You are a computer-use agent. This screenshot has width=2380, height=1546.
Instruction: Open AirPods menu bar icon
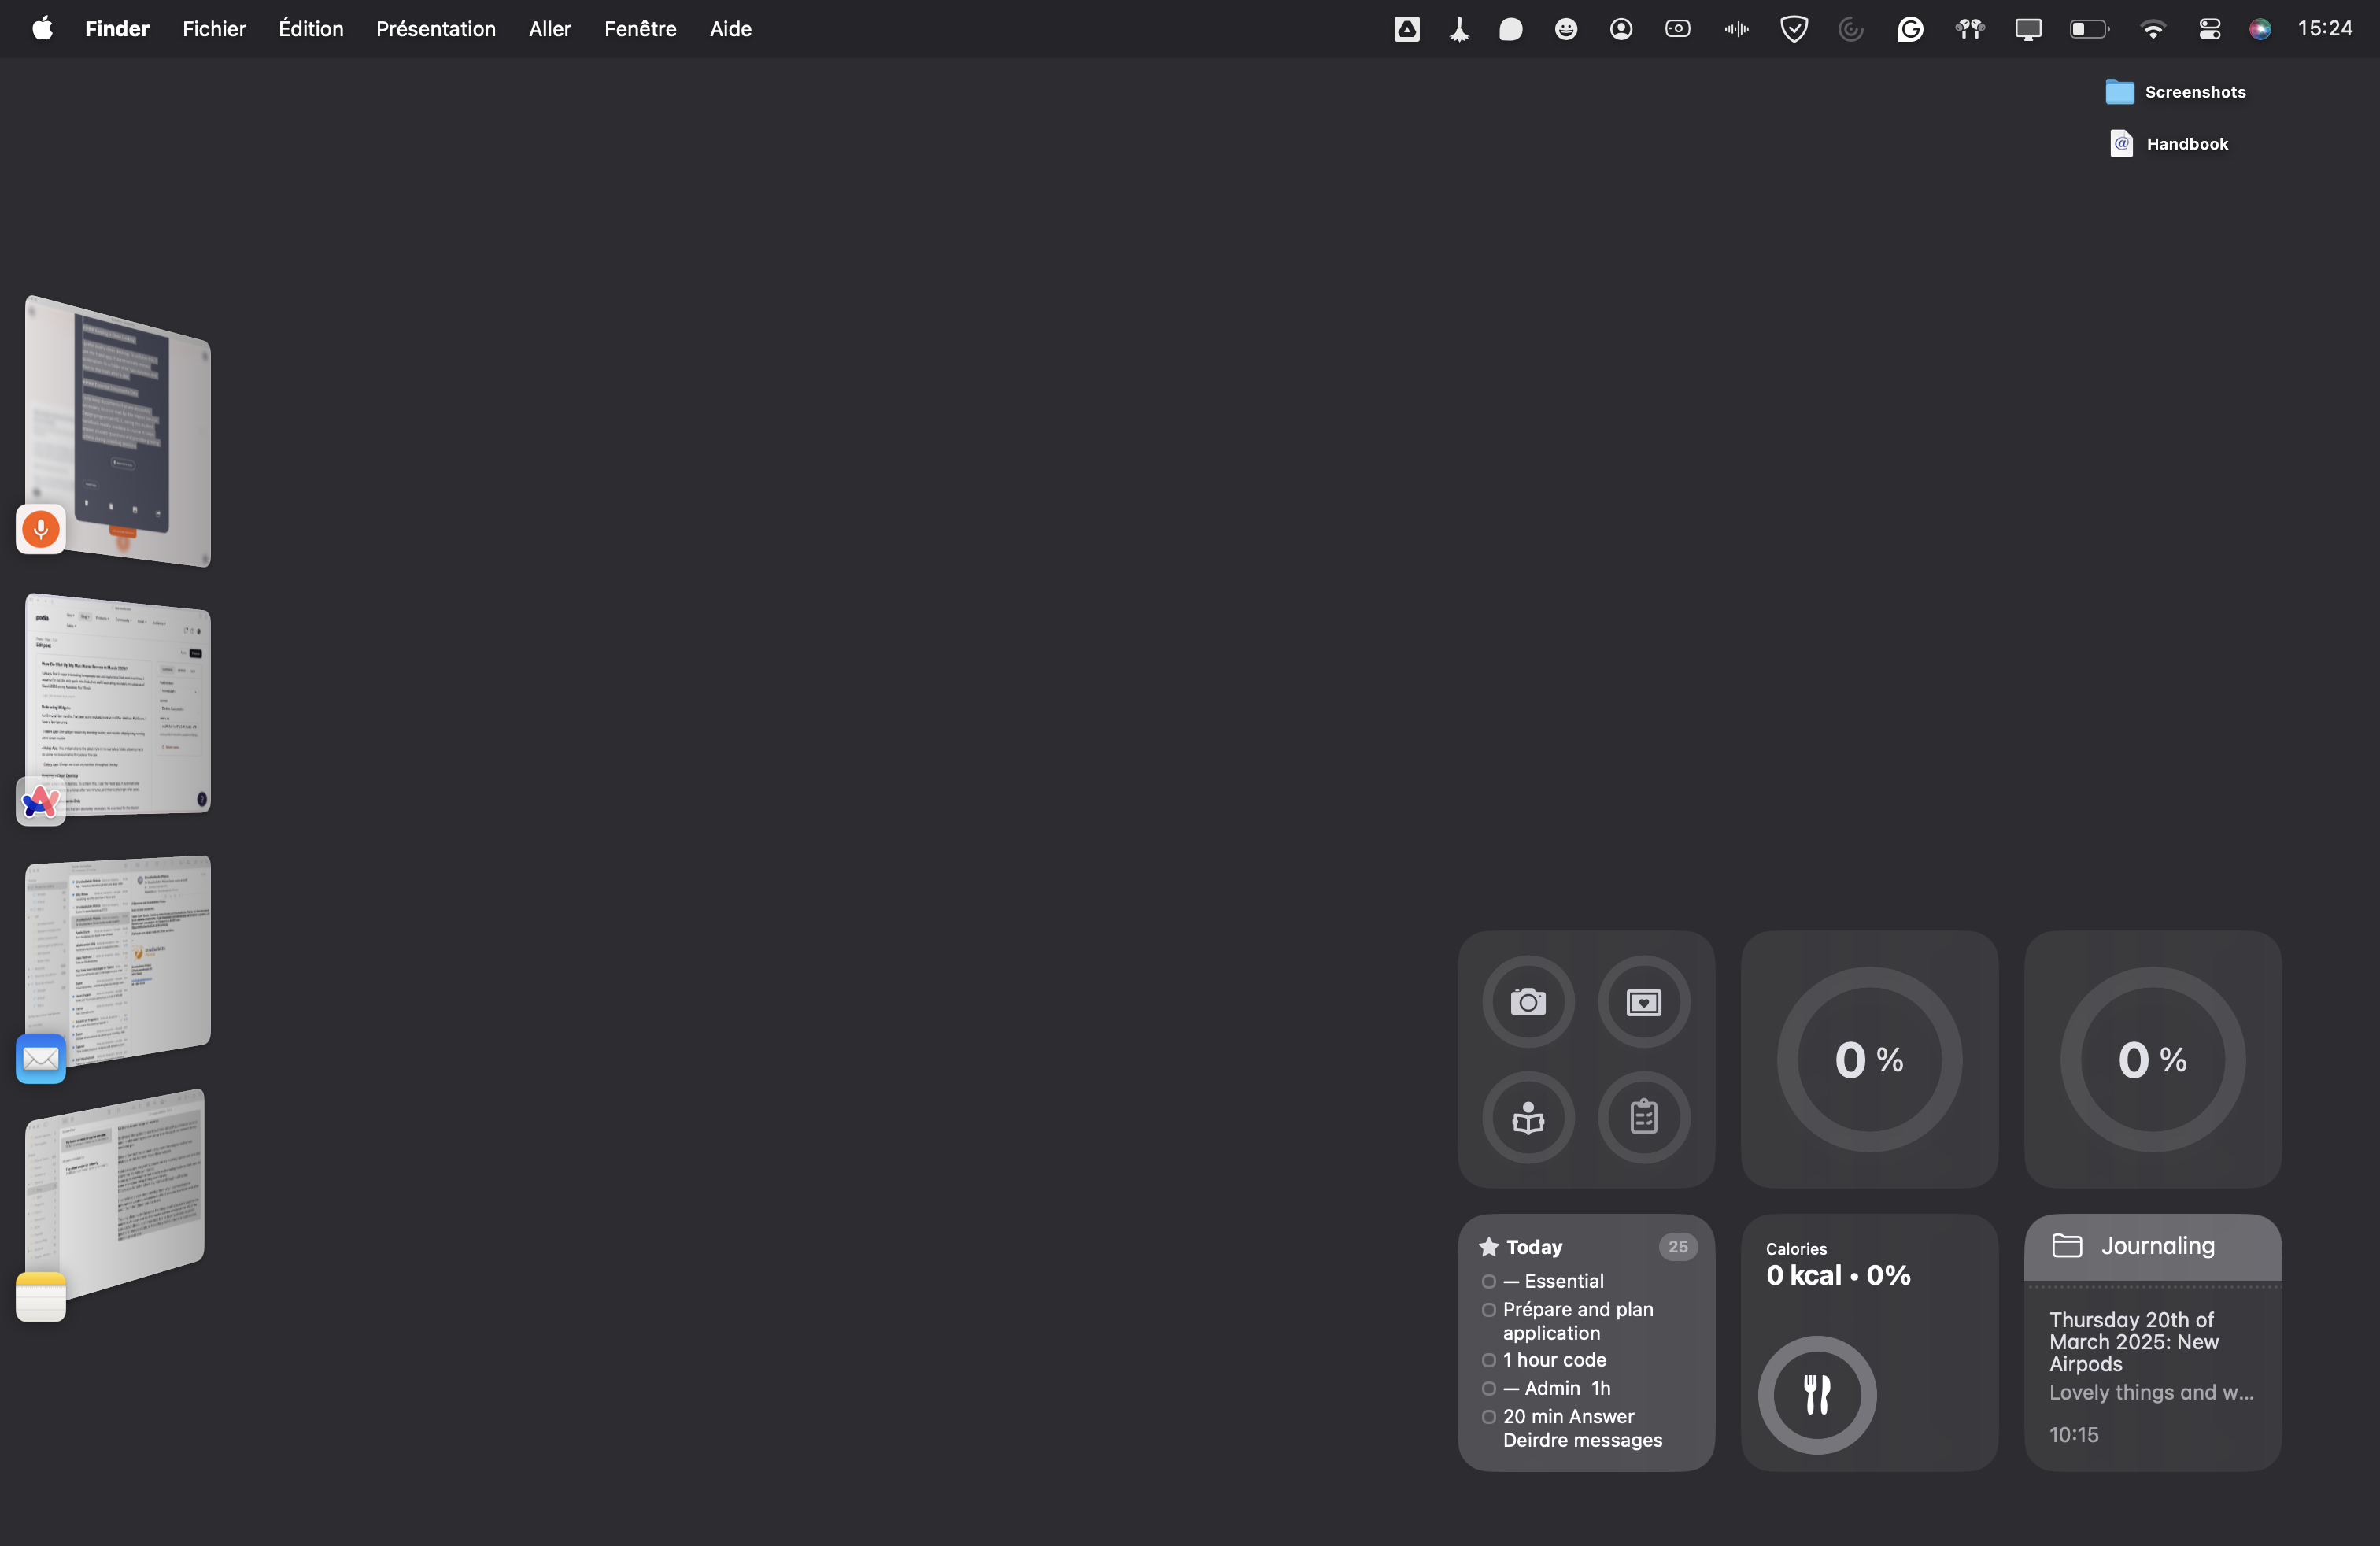1969,29
